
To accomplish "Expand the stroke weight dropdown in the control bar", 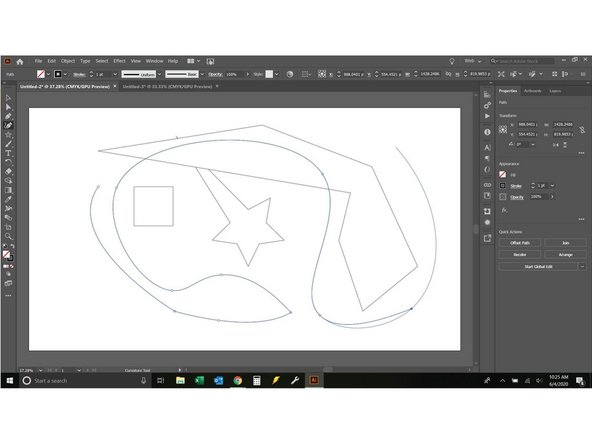I will coord(115,74).
